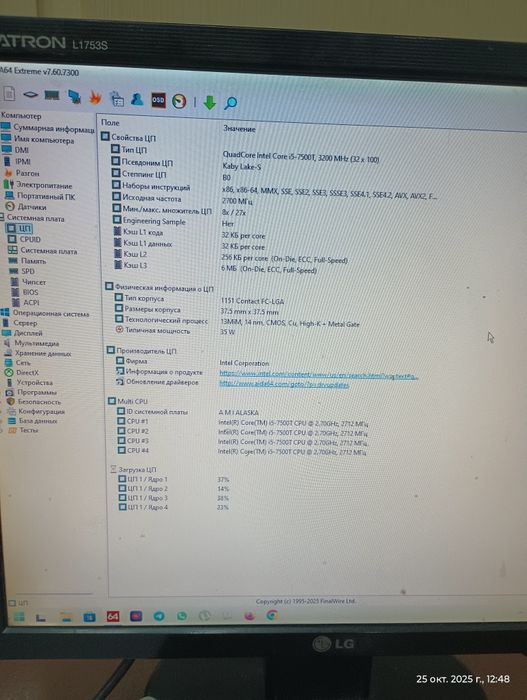Click green down-arrow BIOS updates icon
Viewport: 527px width, 700px height.
(209, 102)
